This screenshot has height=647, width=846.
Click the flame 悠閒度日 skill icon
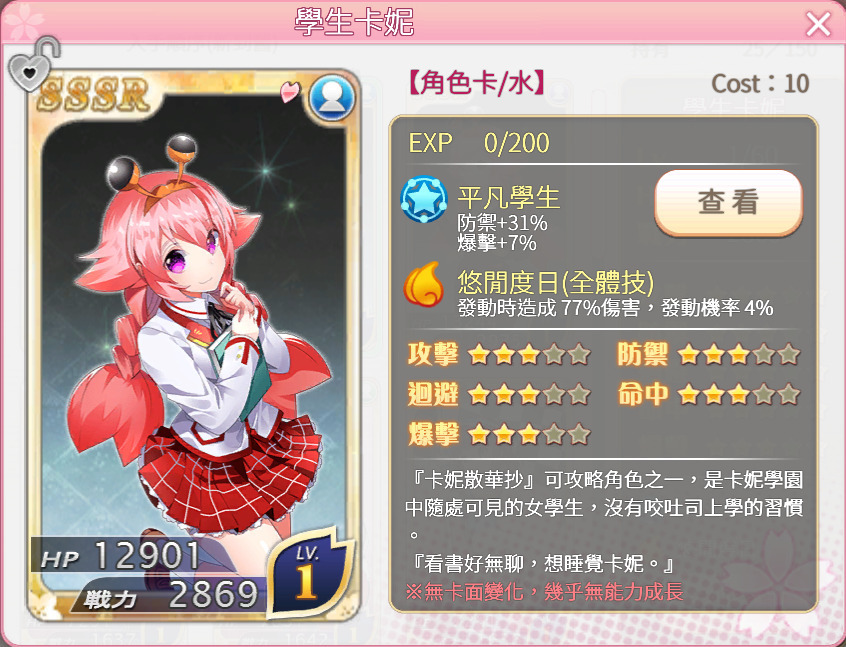point(424,284)
